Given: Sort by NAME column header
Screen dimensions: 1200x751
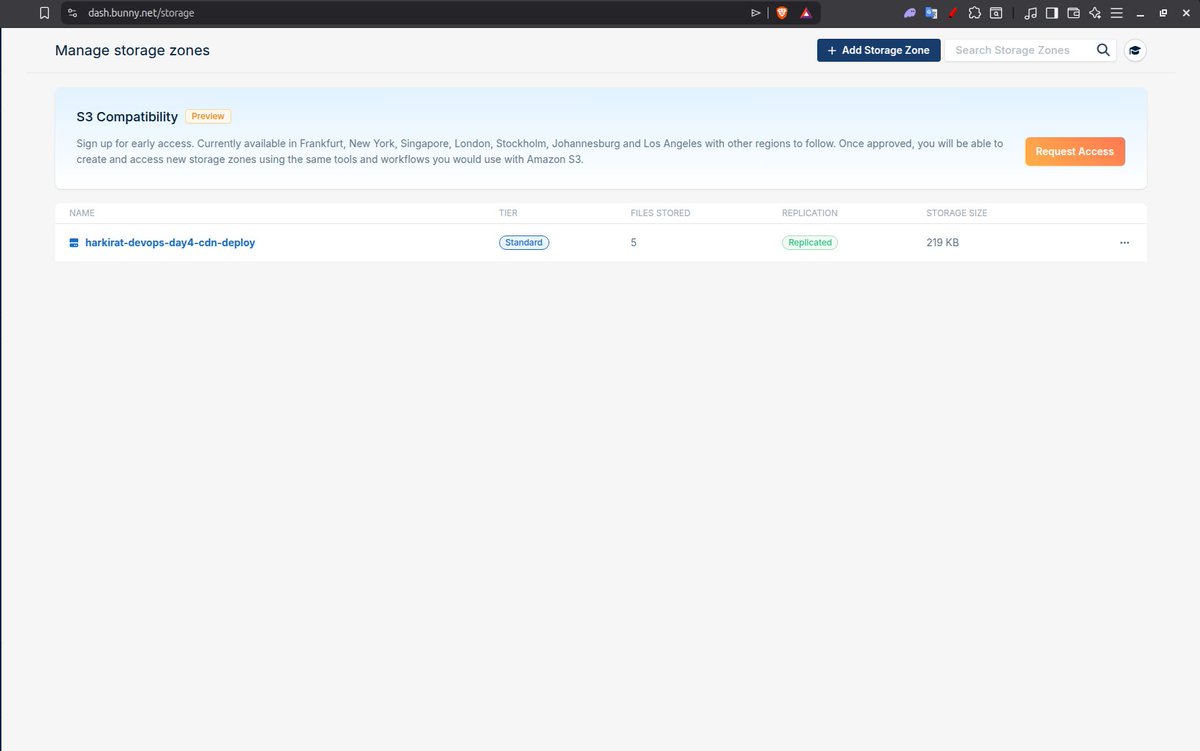Looking at the screenshot, I should pos(80,213).
